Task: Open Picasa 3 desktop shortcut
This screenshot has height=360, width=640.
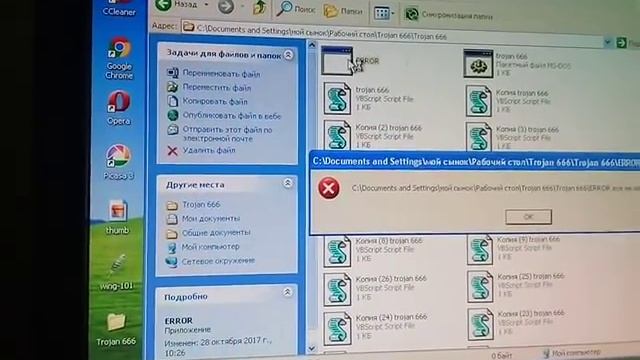Action: click(x=118, y=162)
